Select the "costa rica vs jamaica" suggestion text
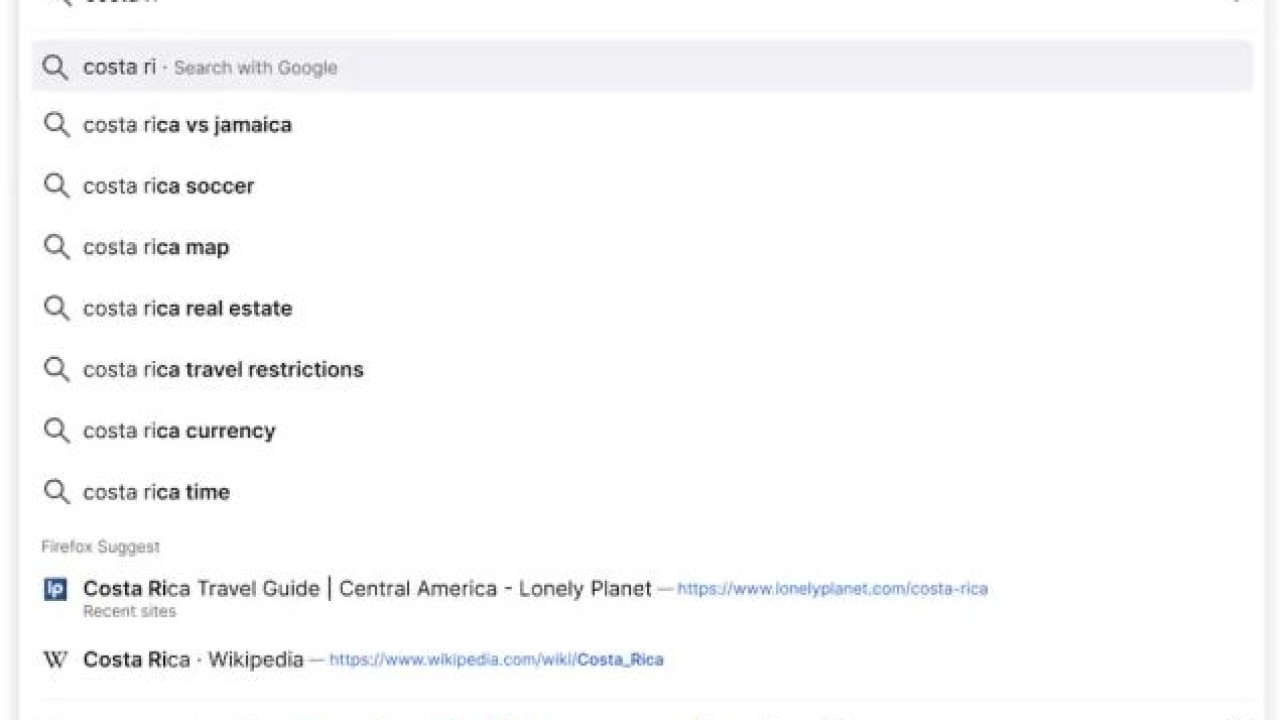 187,125
